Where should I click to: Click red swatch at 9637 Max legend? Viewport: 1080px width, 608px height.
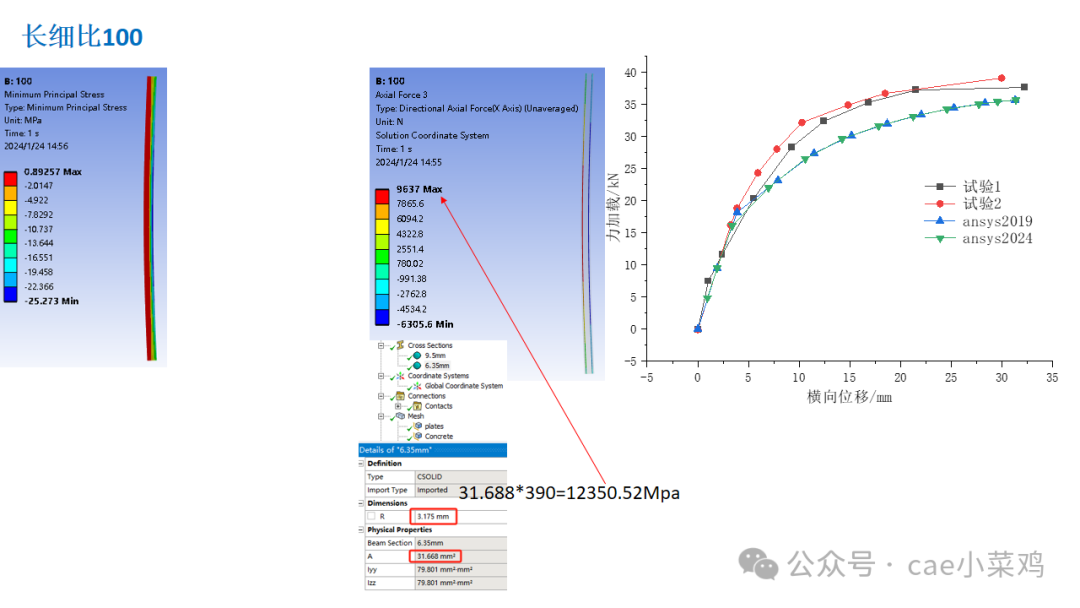point(382,196)
